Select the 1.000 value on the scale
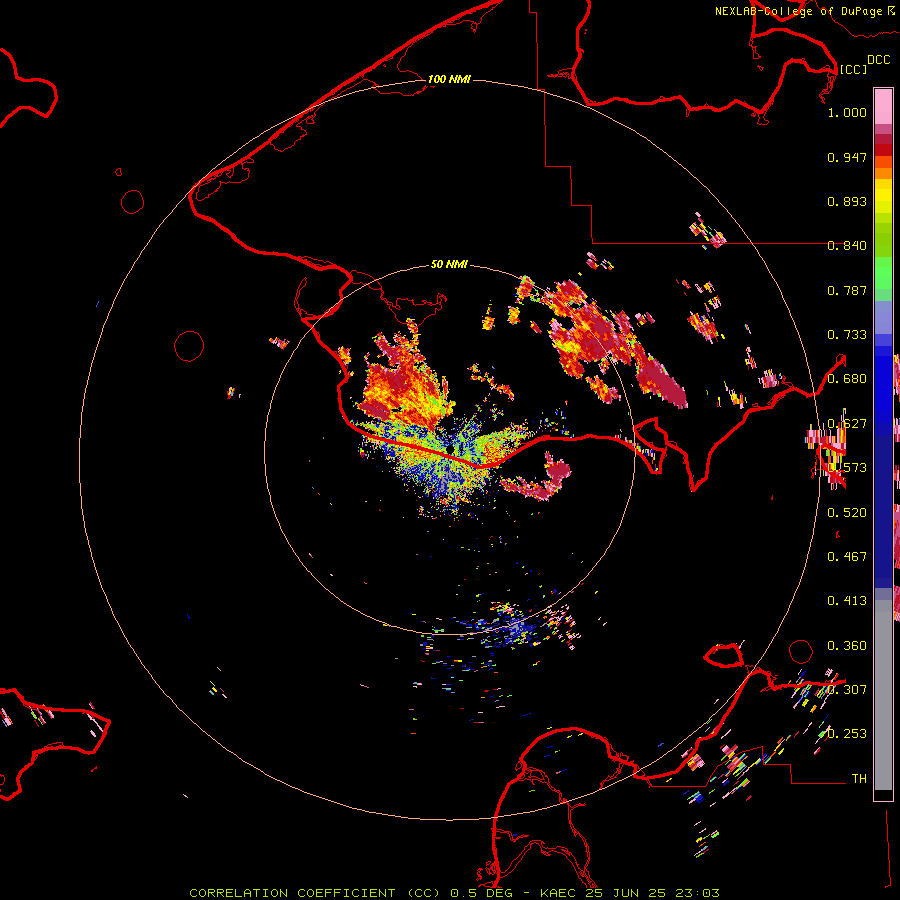This screenshot has height=900, width=900. (x=847, y=112)
